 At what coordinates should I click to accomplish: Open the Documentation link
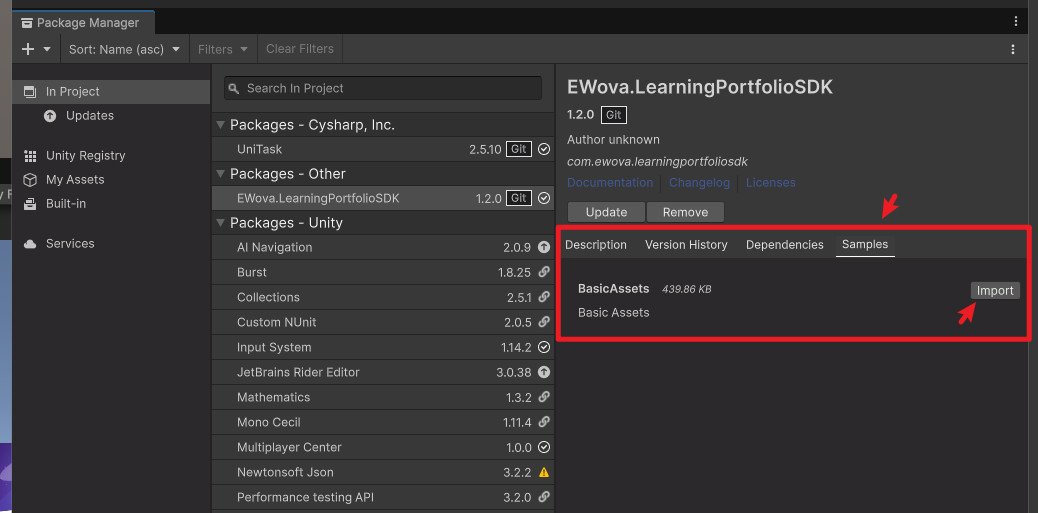tap(610, 183)
